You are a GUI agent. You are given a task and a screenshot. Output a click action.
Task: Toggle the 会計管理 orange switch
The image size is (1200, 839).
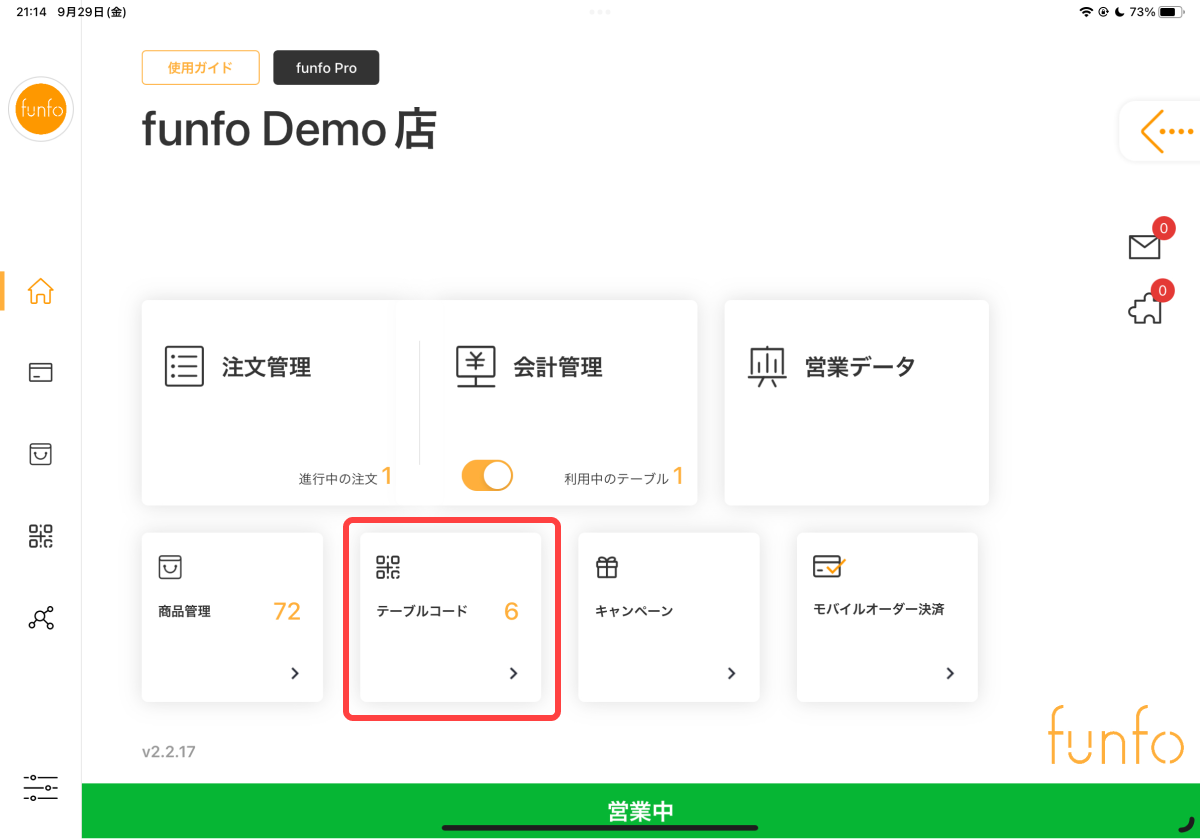click(x=487, y=475)
